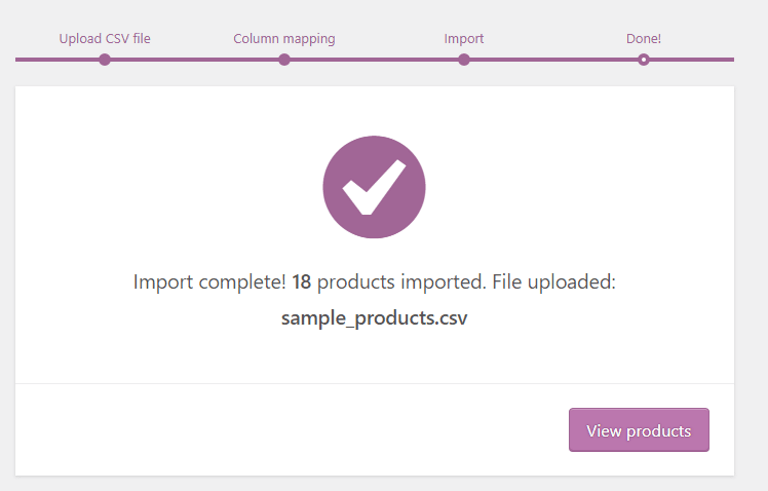Click progress line left of Upload CSV dot
The image size is (768, 491).
point(57,60)
